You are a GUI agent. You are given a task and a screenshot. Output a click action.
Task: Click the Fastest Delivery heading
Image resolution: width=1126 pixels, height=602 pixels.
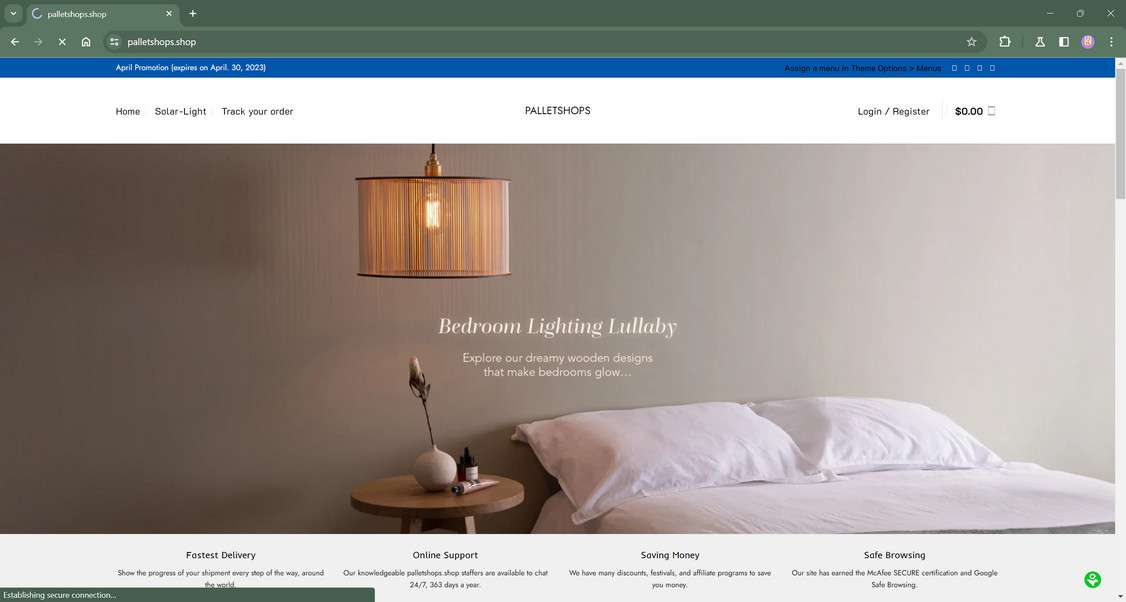(220, 555)
